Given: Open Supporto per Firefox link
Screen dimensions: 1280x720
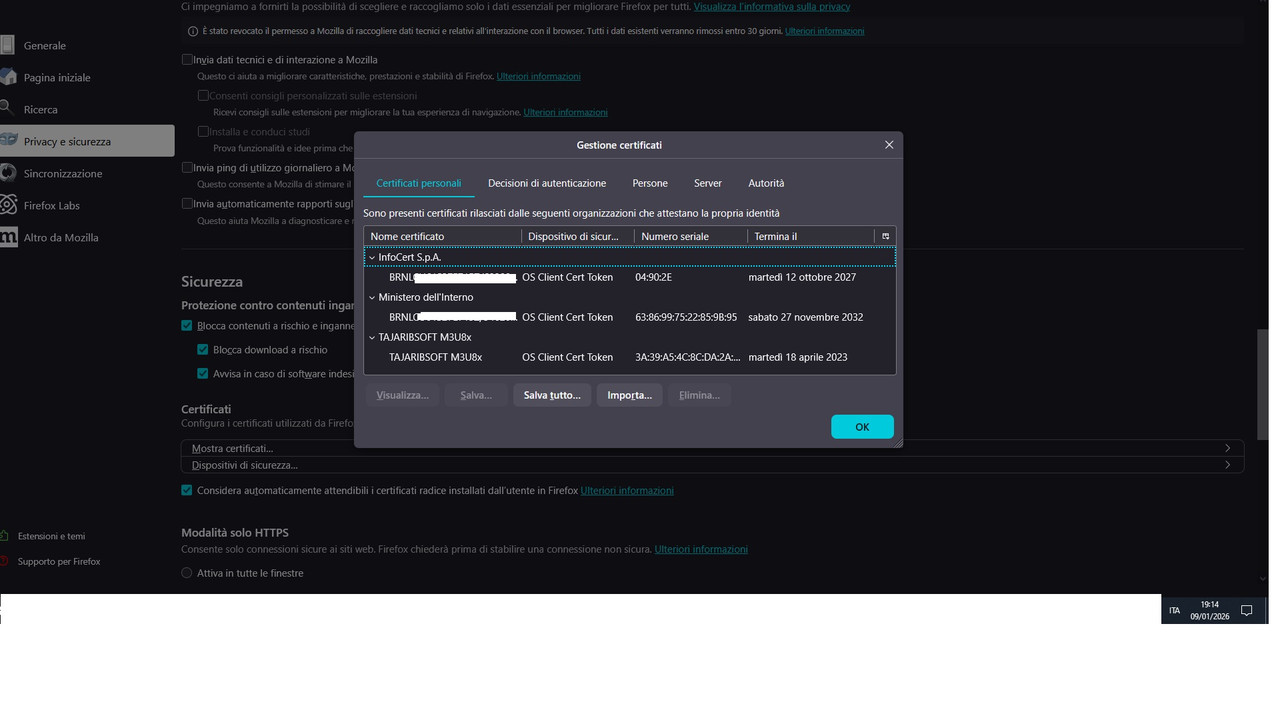Looking at the screenshot, I should coord(59,561).
